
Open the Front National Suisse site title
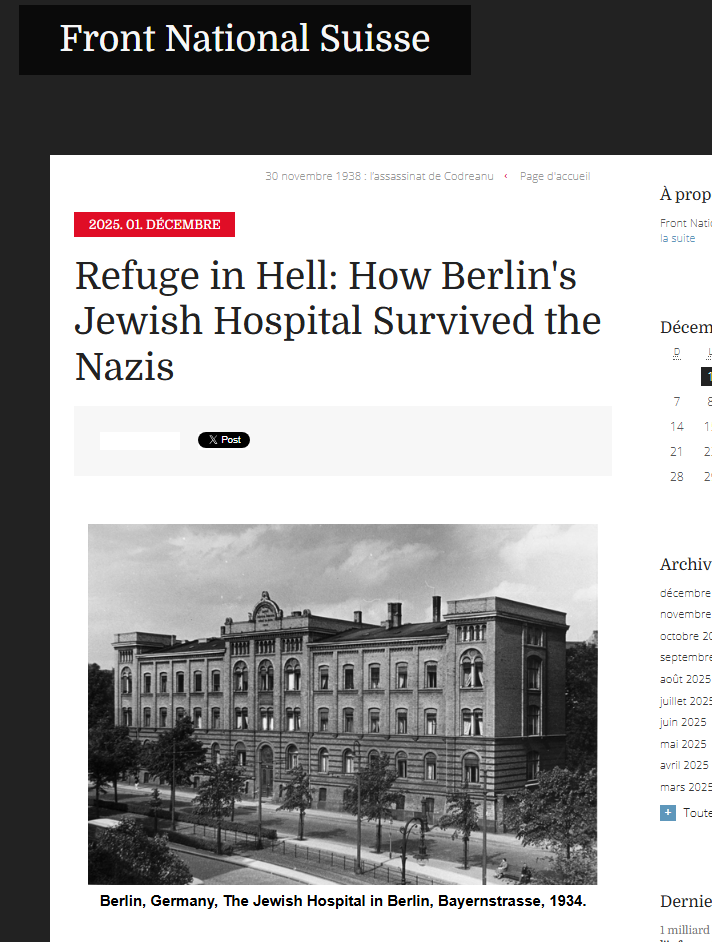pyautogui.click(x=245, y=38)
